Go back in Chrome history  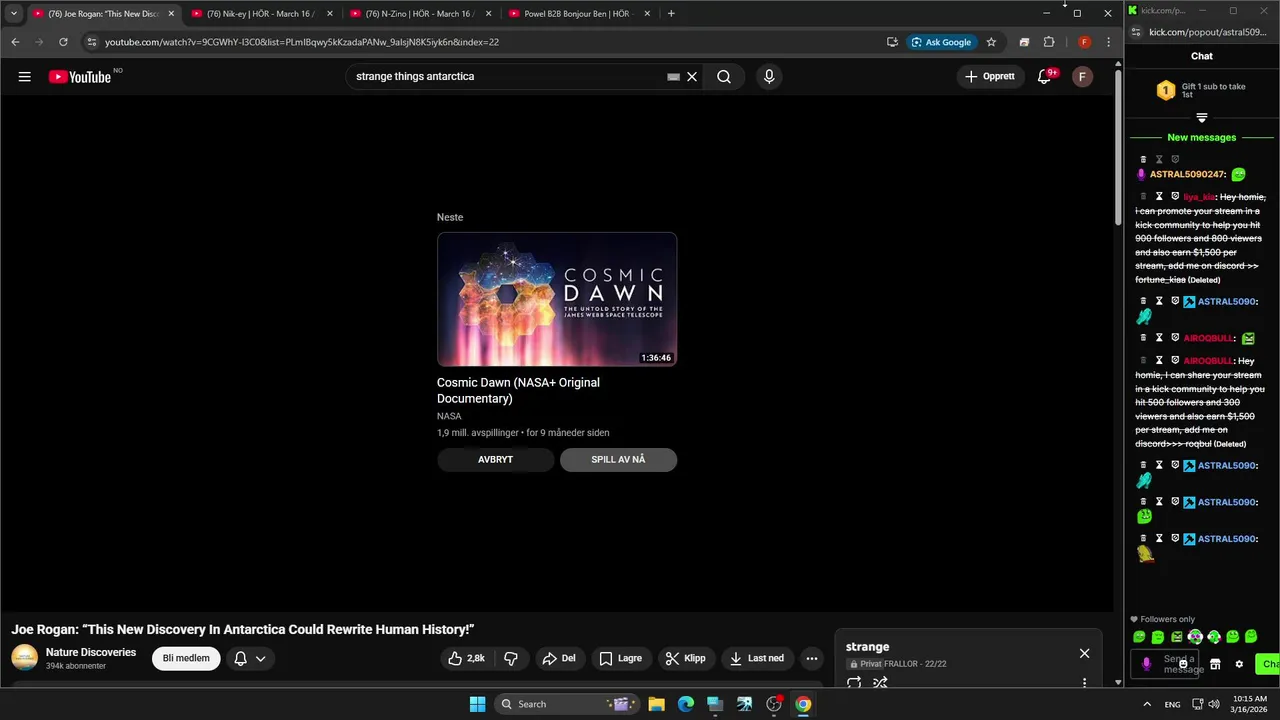(15, 42)
